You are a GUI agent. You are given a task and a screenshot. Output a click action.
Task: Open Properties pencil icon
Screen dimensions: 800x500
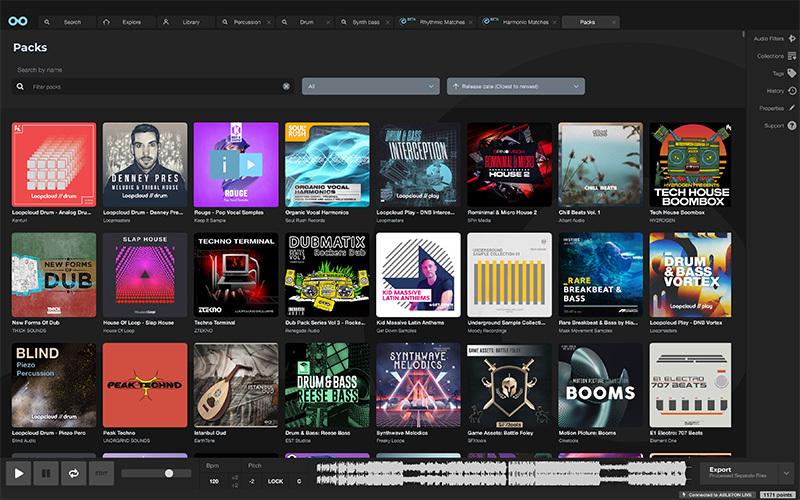(x=791, y=108)
